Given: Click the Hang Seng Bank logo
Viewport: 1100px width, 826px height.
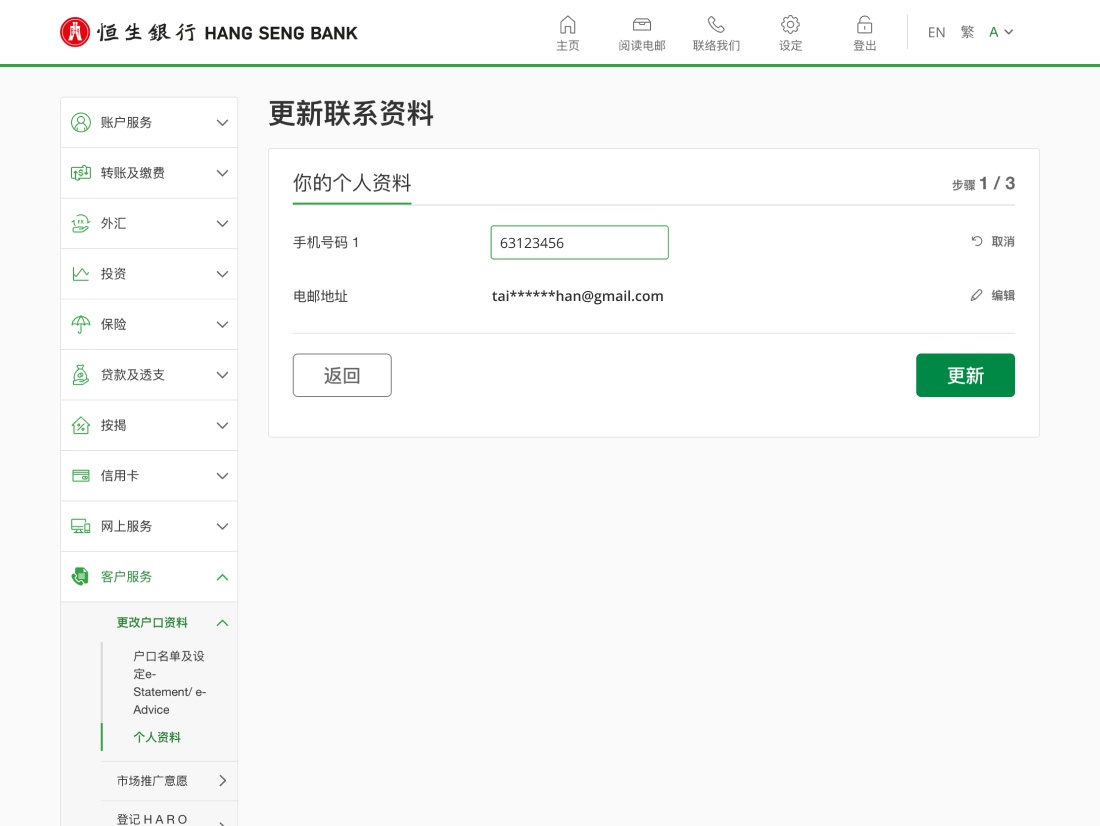Looking at the screenshot, I should point(208,32).
